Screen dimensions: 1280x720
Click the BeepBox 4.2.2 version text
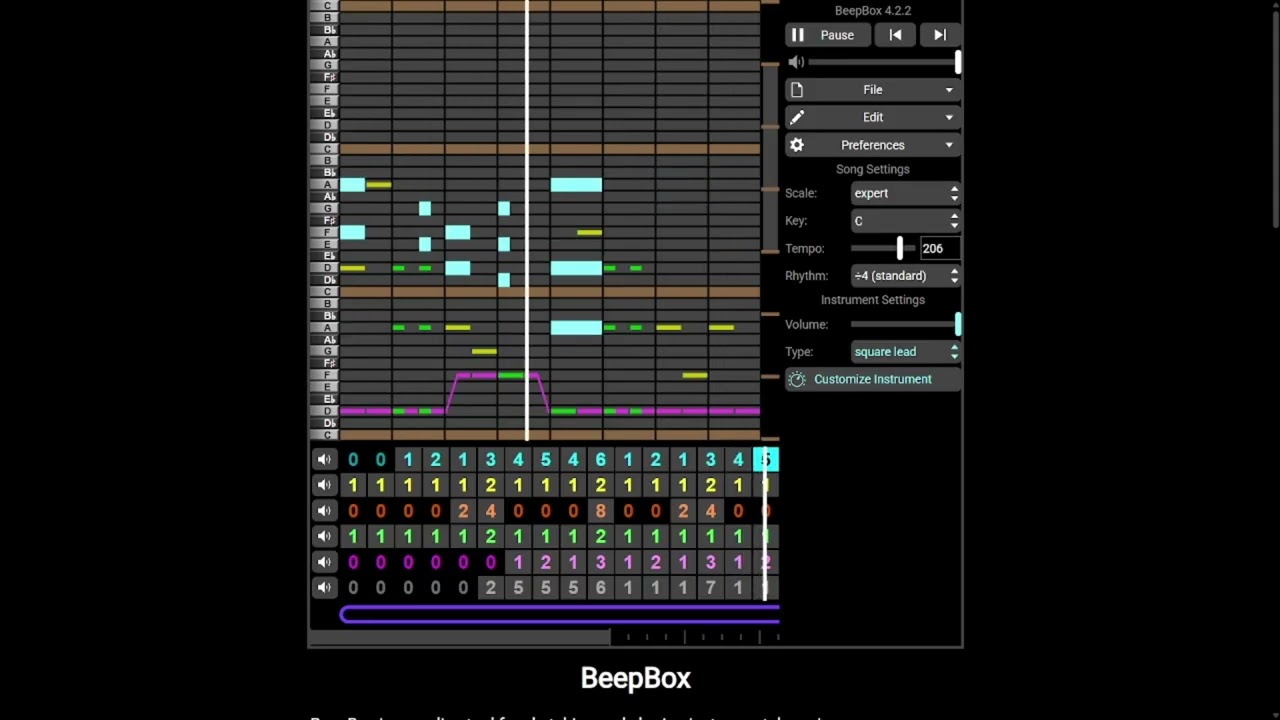point(873,10)
